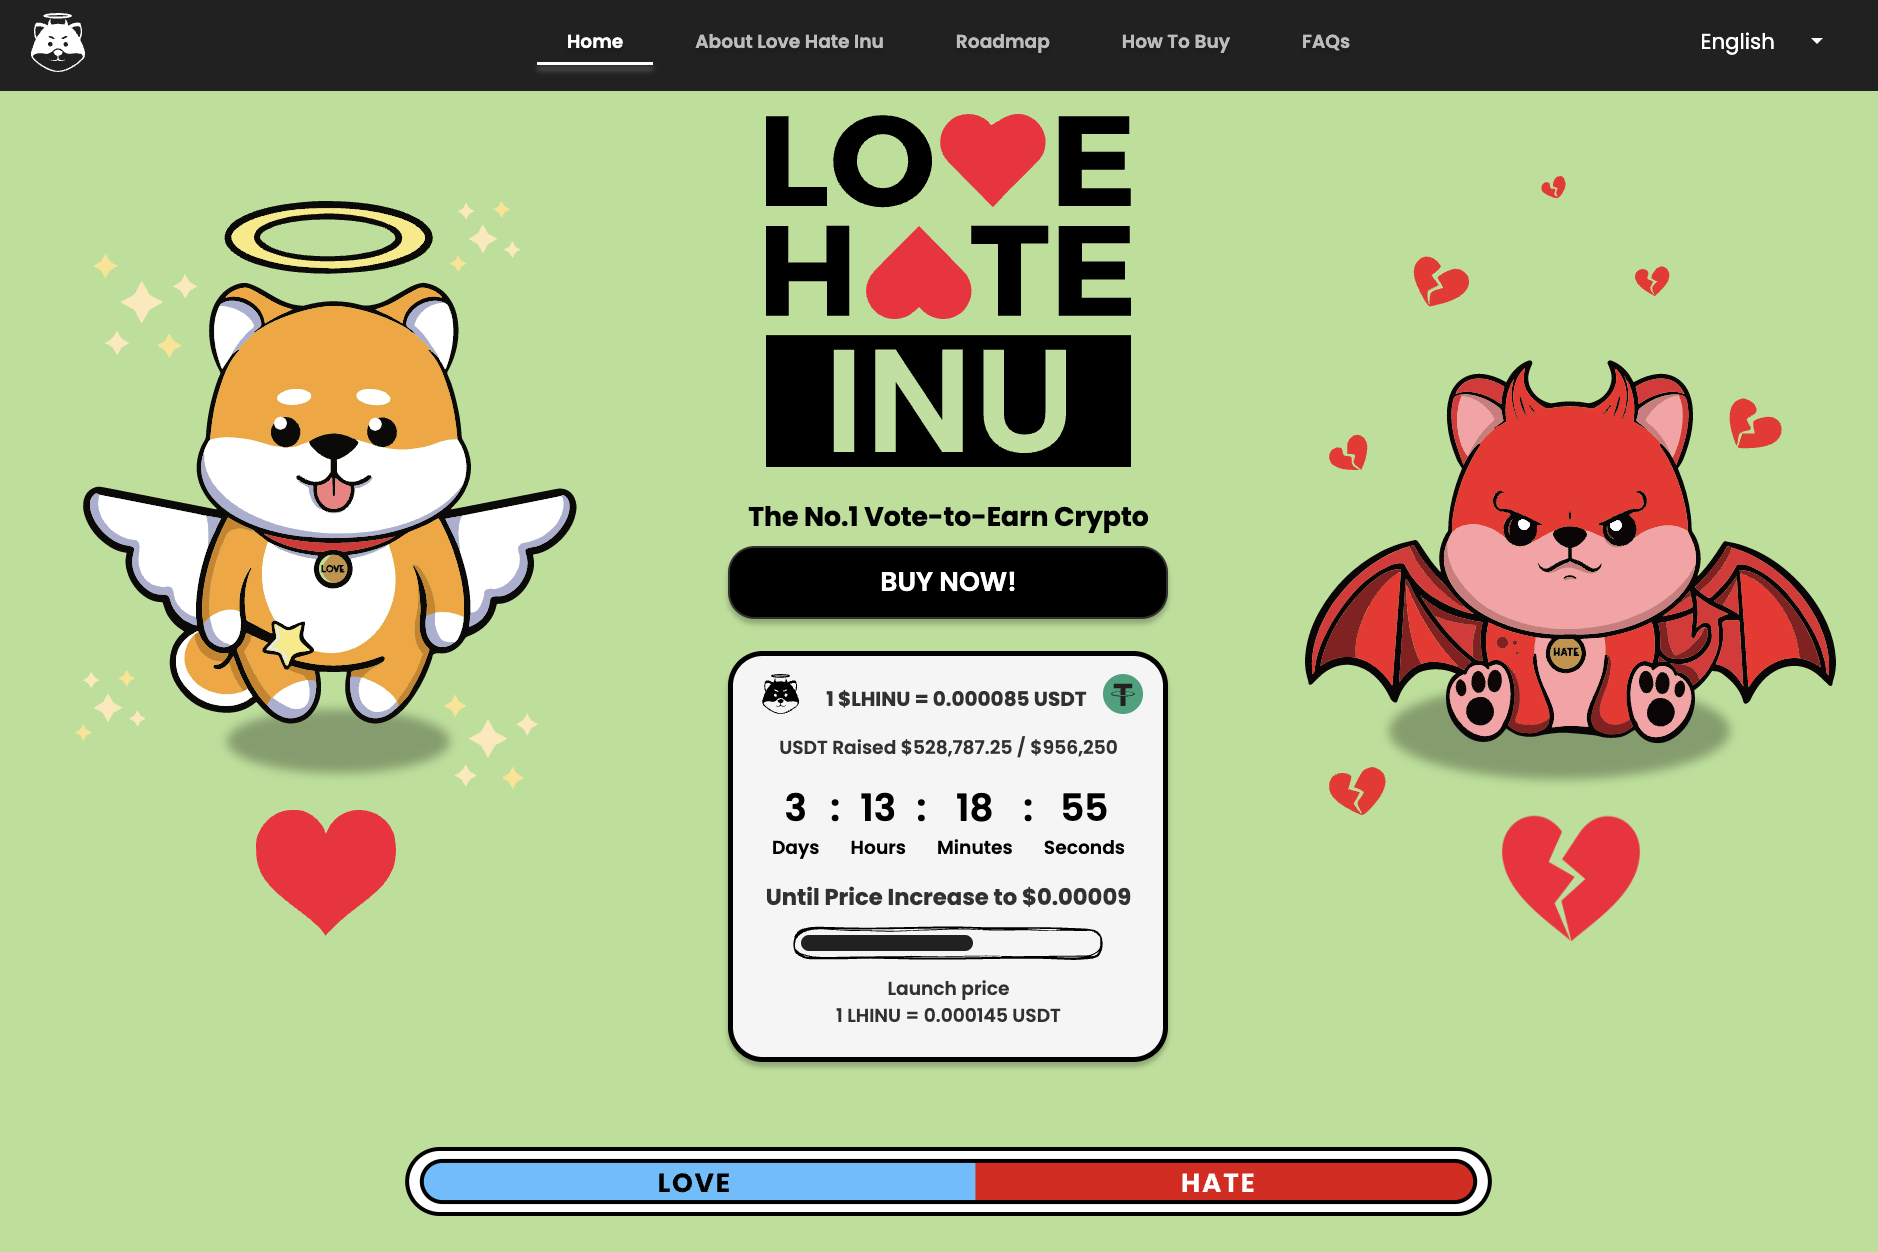This screenshot has height=1252, width=1878.
Task: Go to About Love Hate Inu
Action: coord(789,42)
